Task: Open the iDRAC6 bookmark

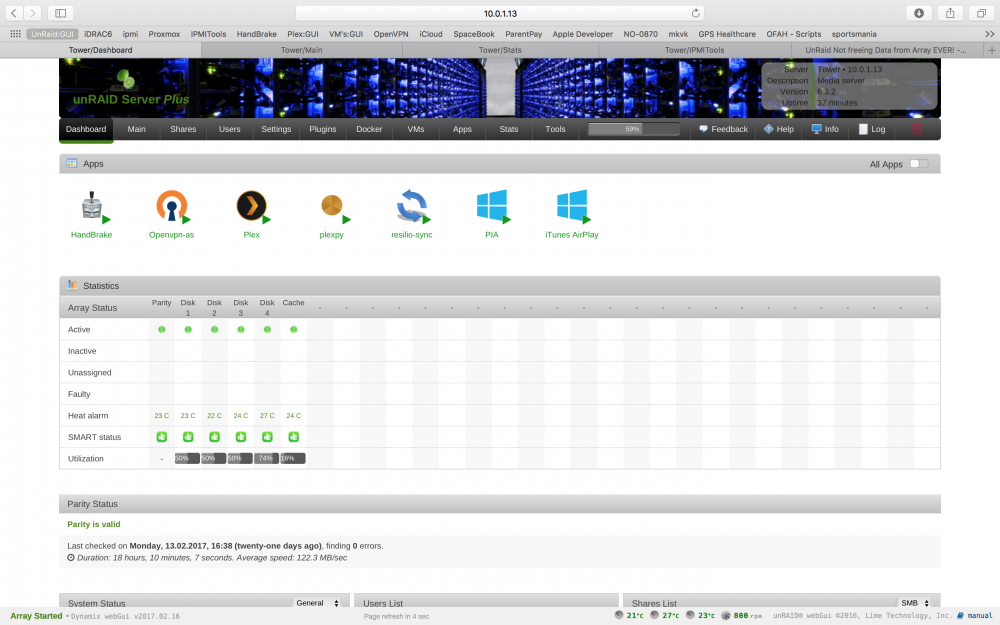Action: pos(98,34)
